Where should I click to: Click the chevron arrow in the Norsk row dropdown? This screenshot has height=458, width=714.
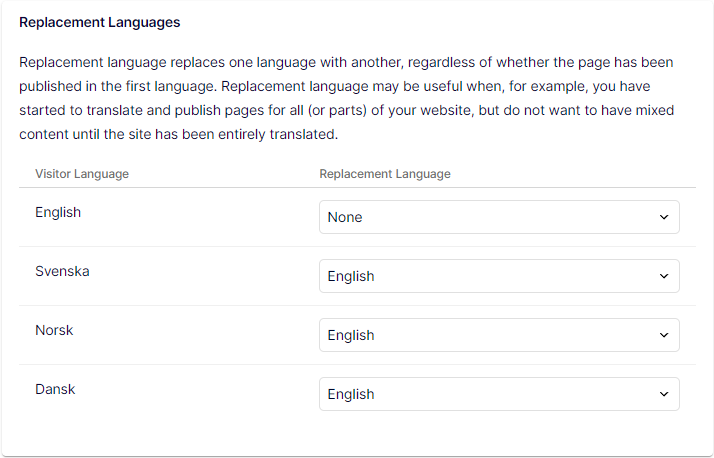point(664,335)
